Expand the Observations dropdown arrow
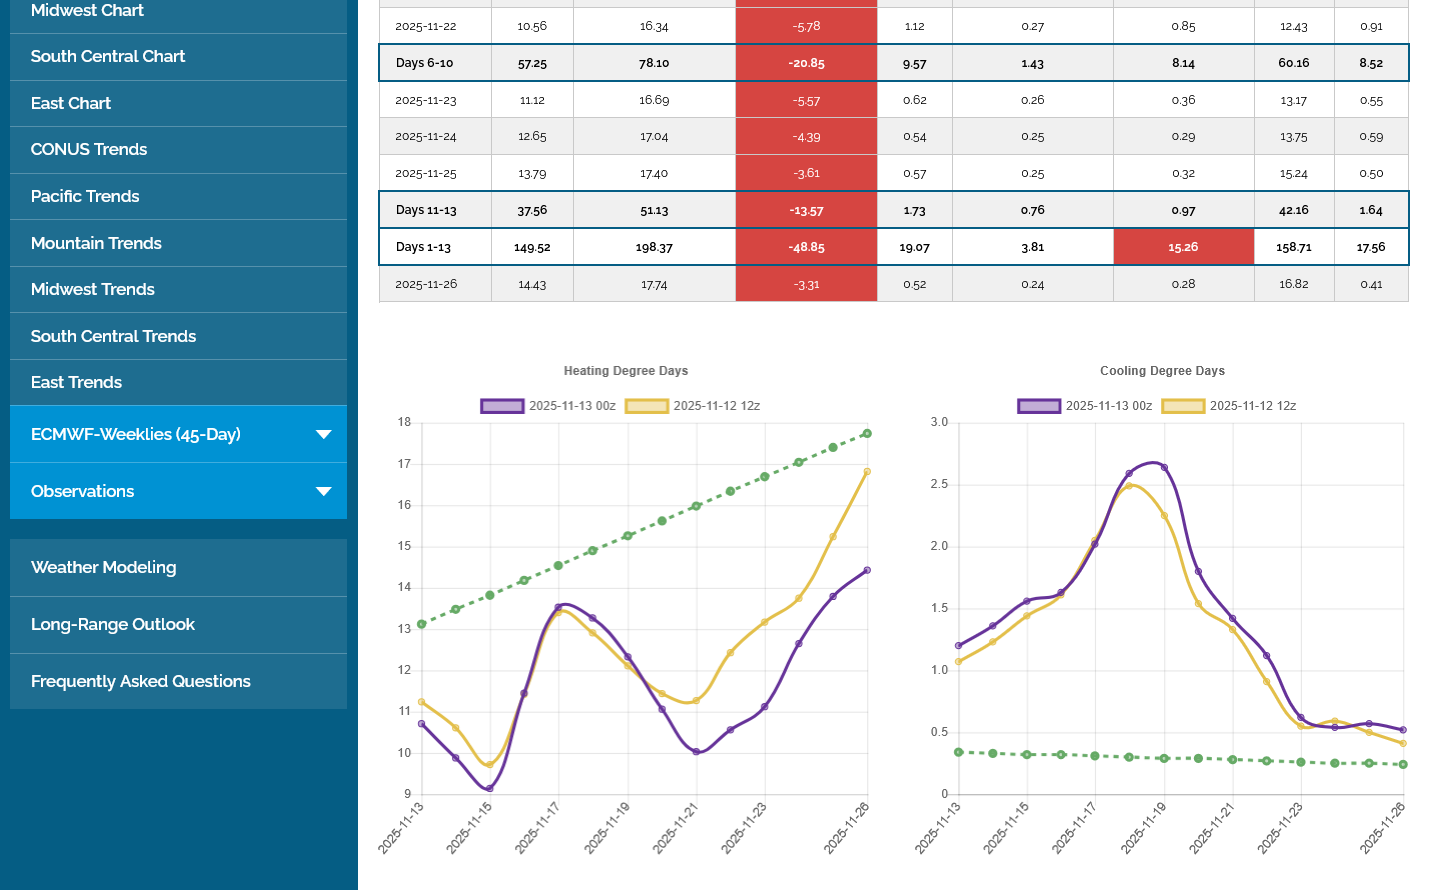1431x890 pixels. click(323, 491)
